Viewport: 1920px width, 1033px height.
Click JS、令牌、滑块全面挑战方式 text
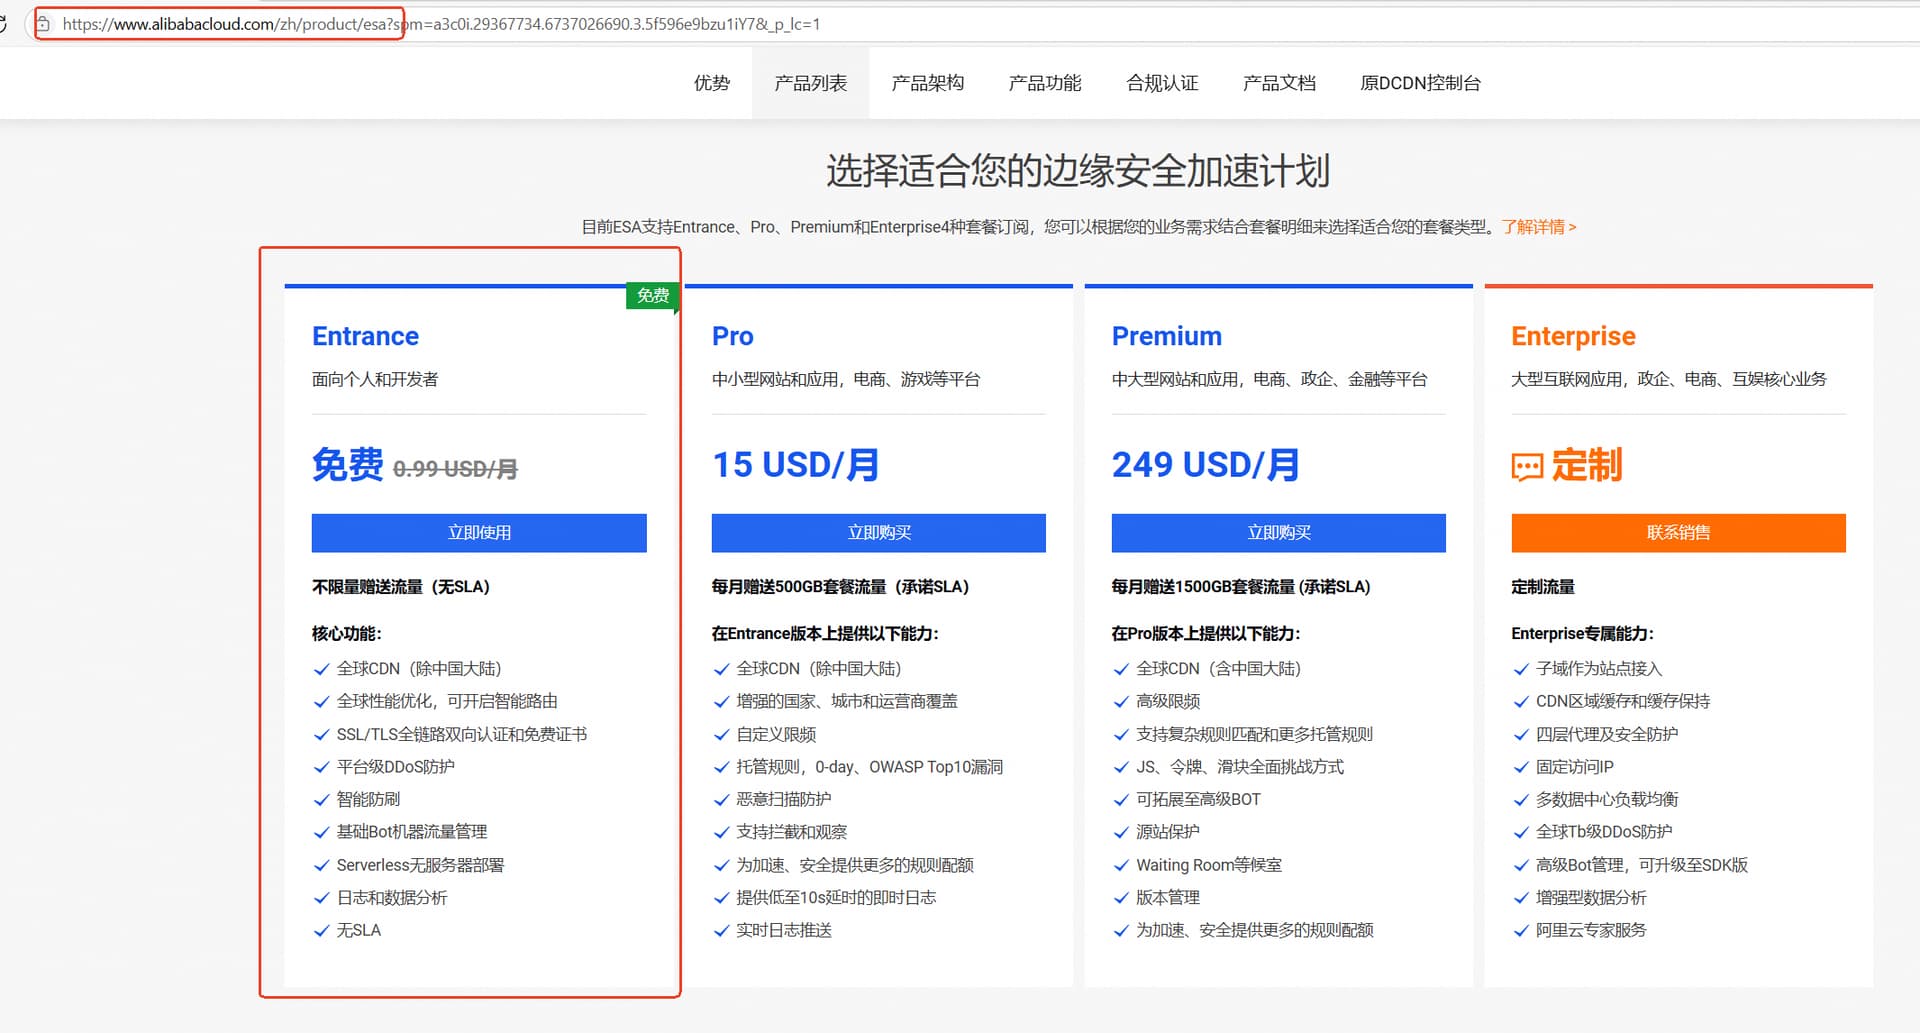point(1240,767)
